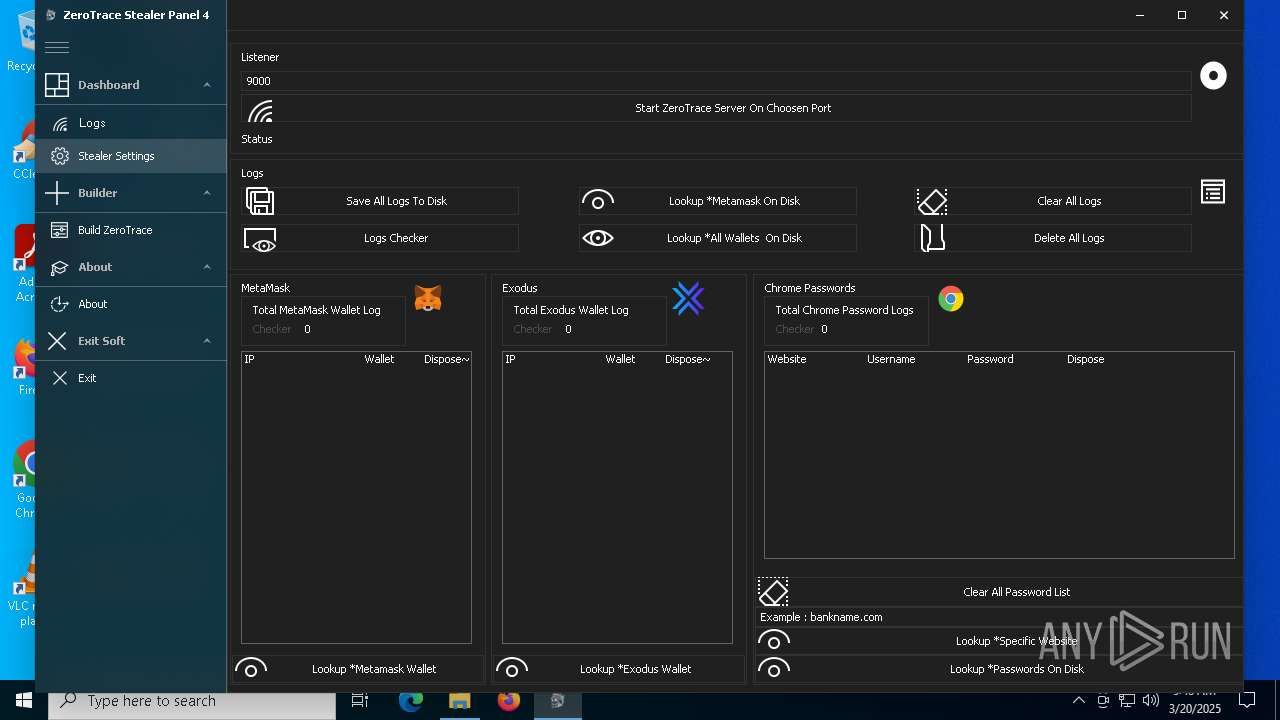Click Wallet column header in Exodus list

[620, 359]
